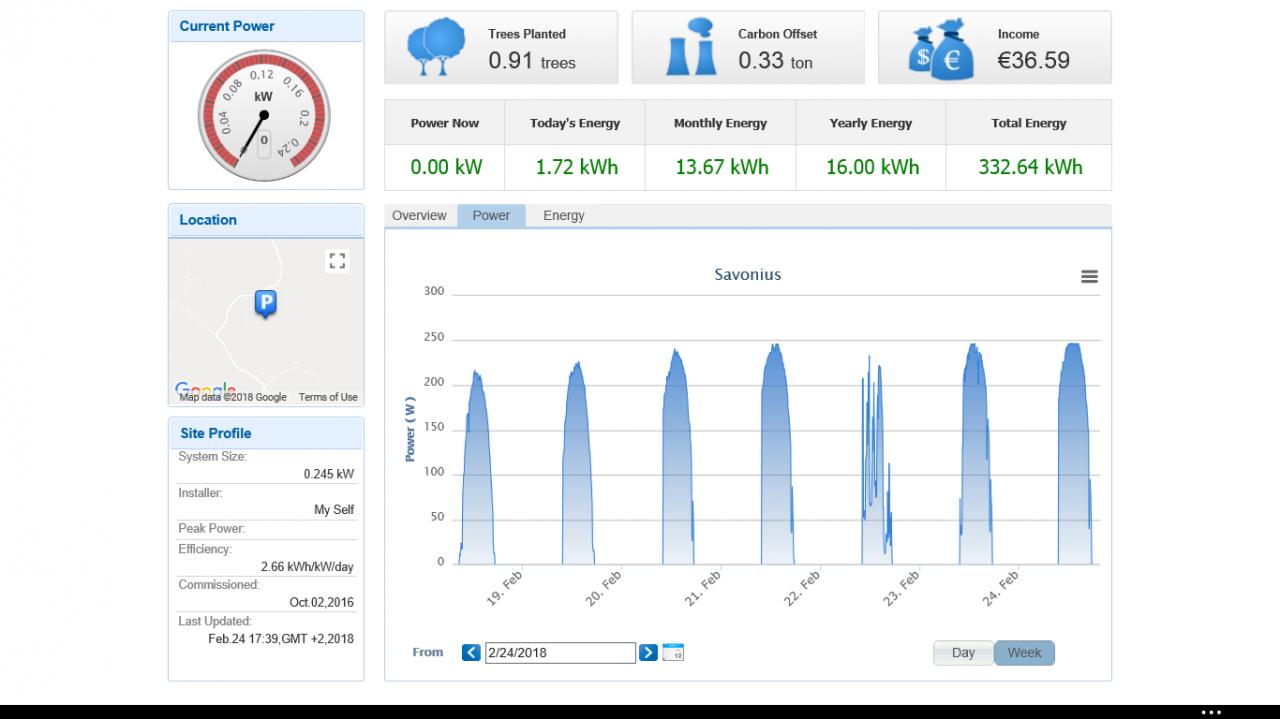Open the Terms of Use link

[x=328, y=397]
